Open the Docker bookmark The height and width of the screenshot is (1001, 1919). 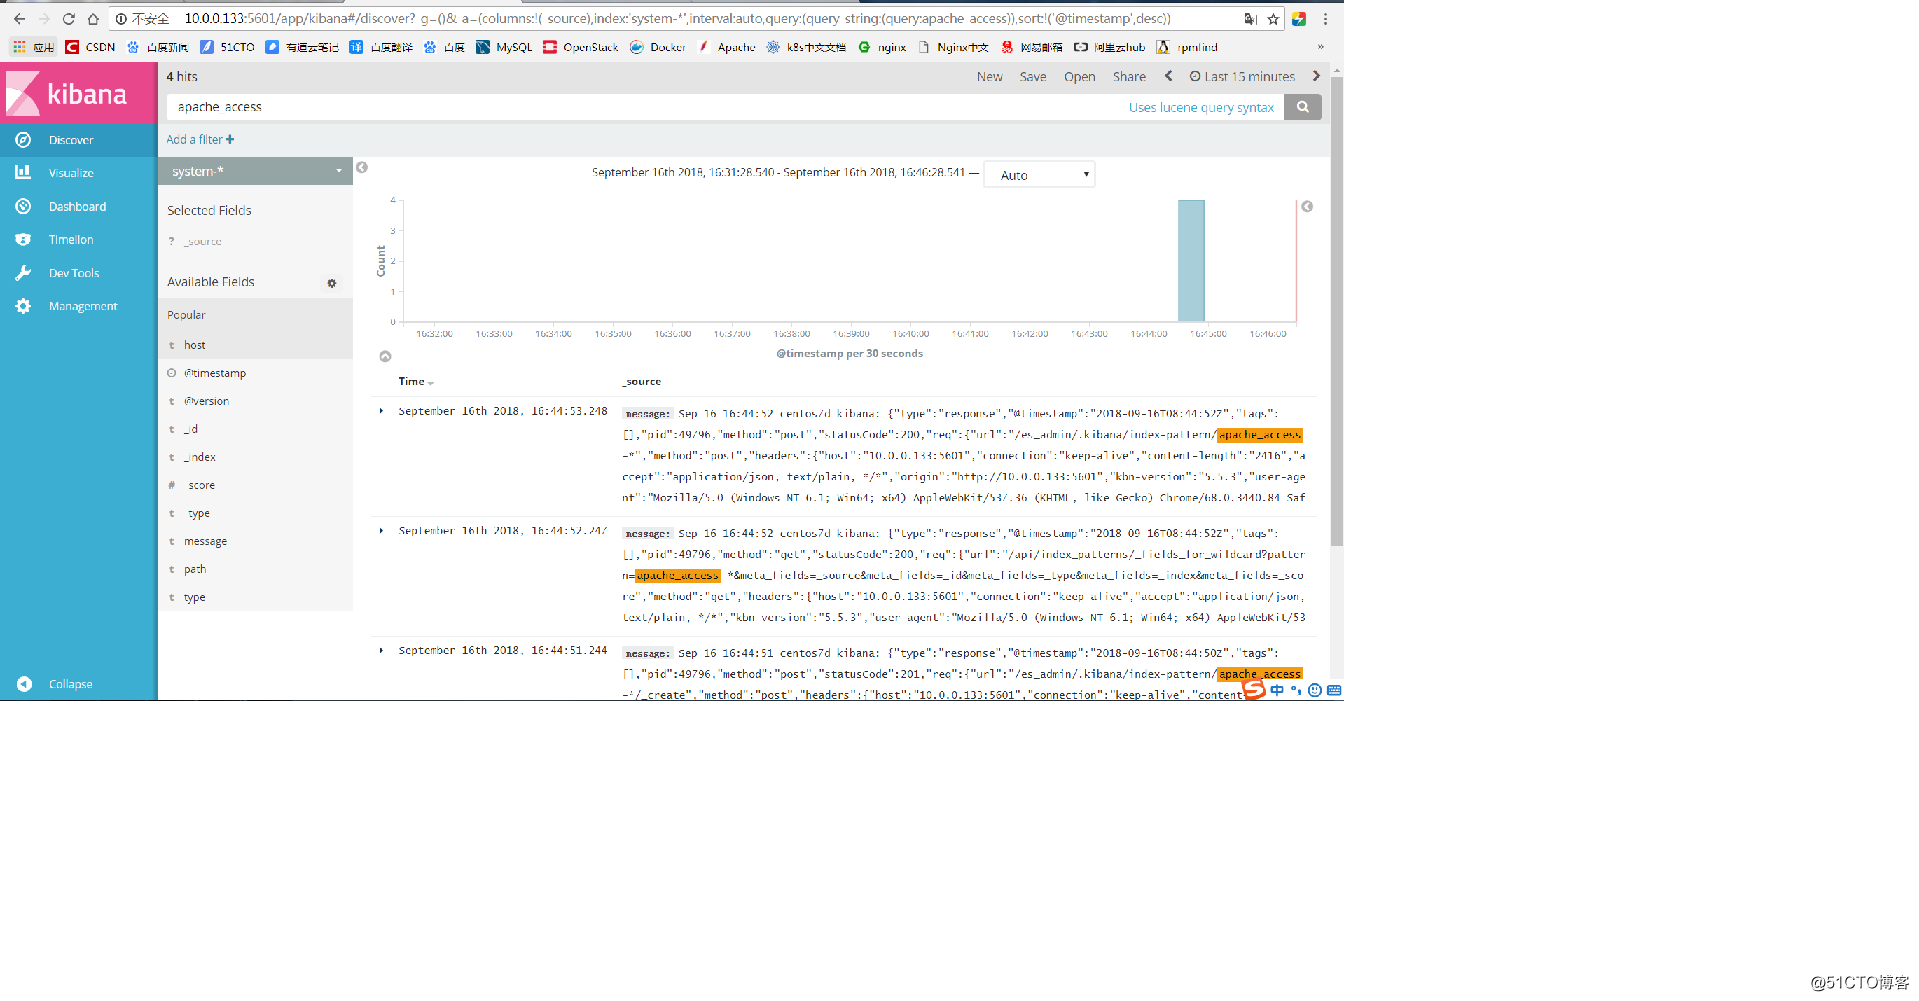[658, 47]
